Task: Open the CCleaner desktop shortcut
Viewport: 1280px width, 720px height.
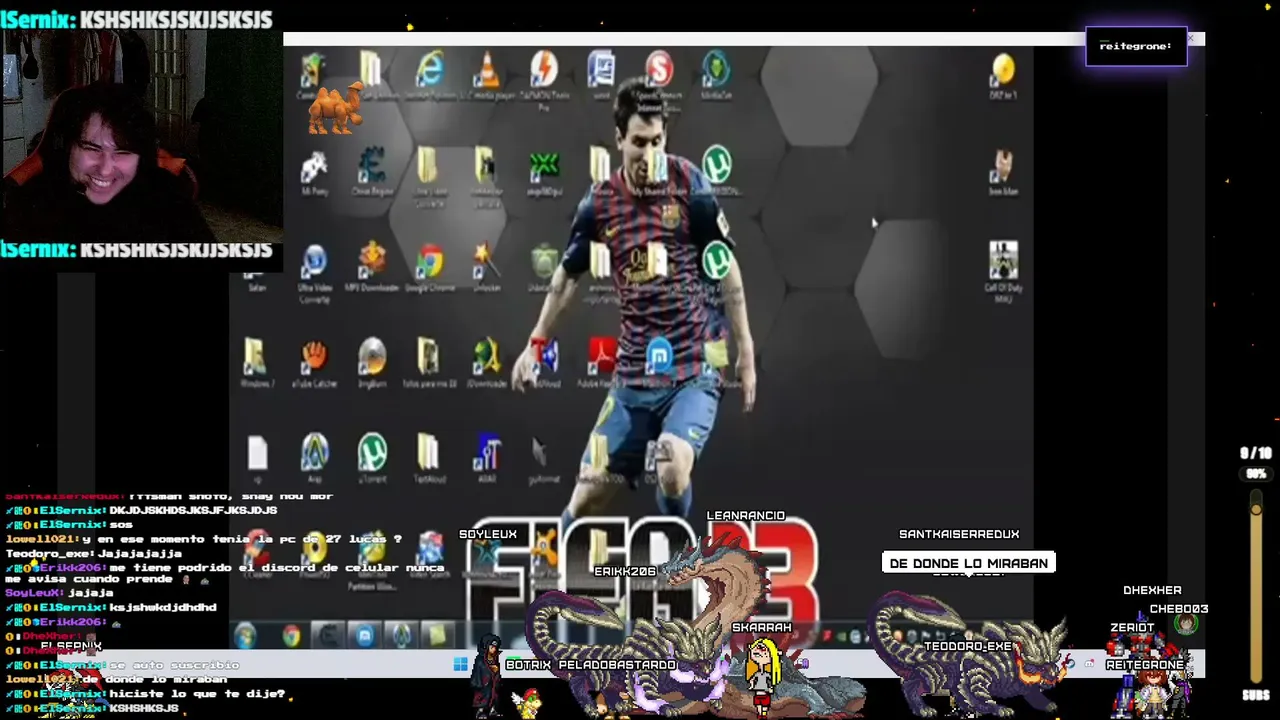Action: [x=257, y=548]
